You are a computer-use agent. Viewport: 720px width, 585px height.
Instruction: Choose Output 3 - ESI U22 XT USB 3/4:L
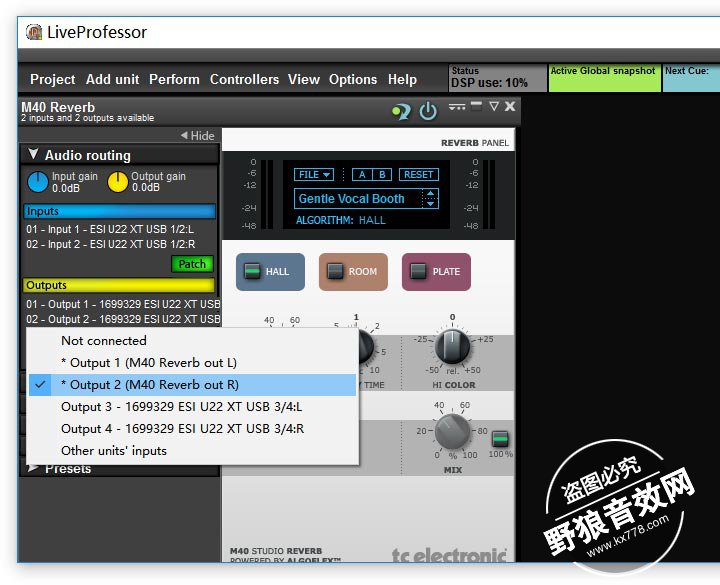tap(192, 407)
